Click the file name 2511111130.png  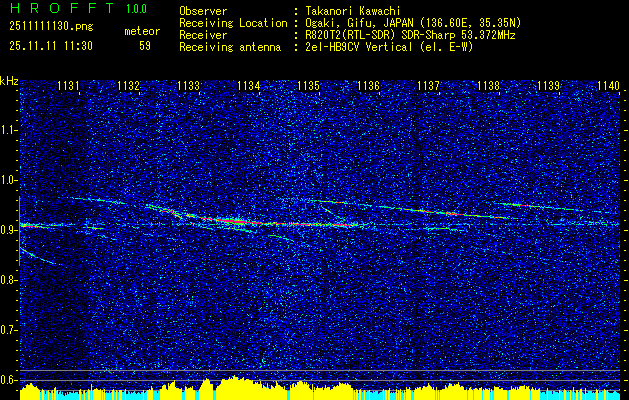point(51,26)
